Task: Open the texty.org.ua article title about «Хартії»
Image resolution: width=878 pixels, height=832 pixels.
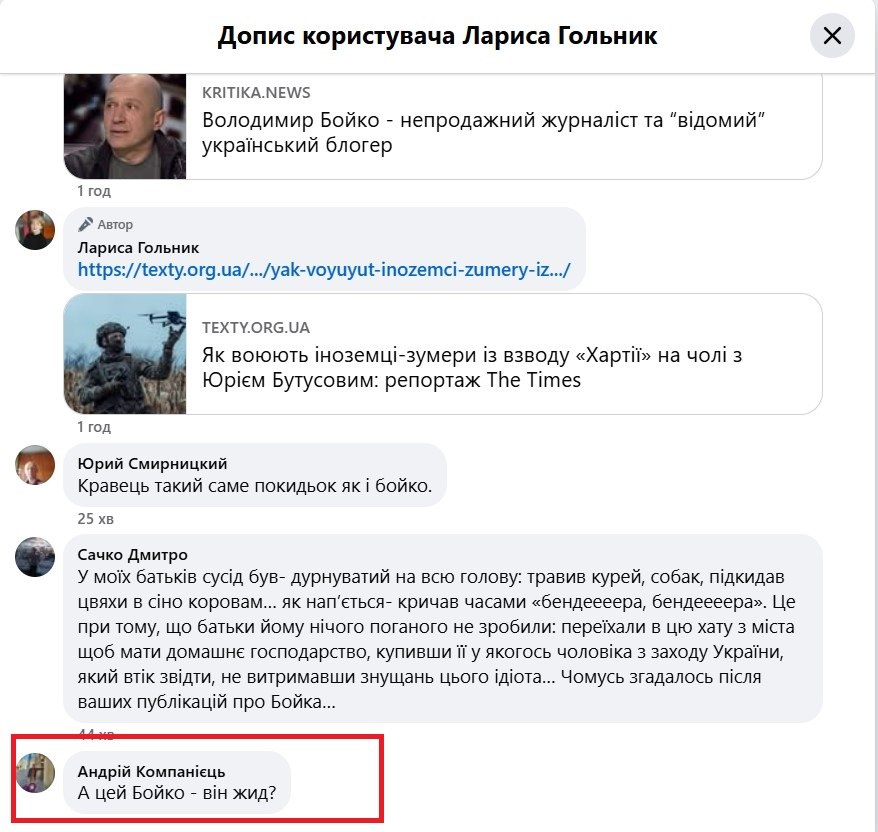Action: (x=472, y=367)
